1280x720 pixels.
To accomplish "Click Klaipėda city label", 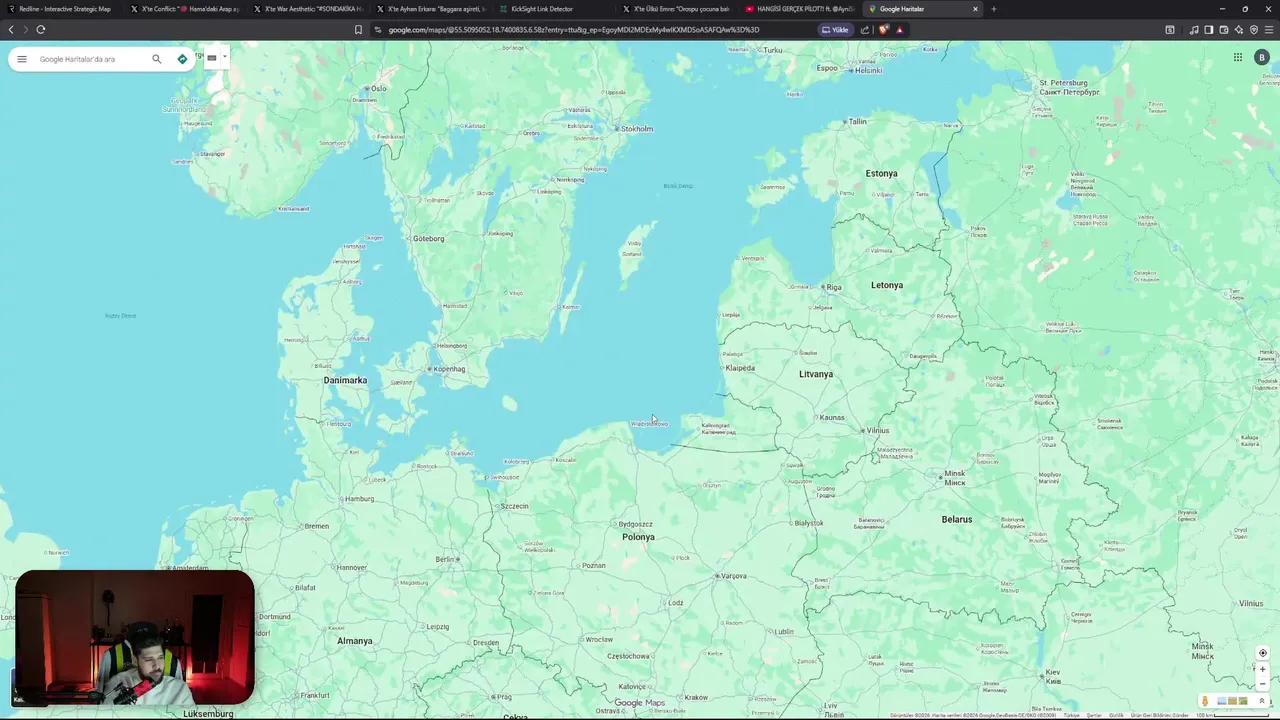I will (740, 368).
